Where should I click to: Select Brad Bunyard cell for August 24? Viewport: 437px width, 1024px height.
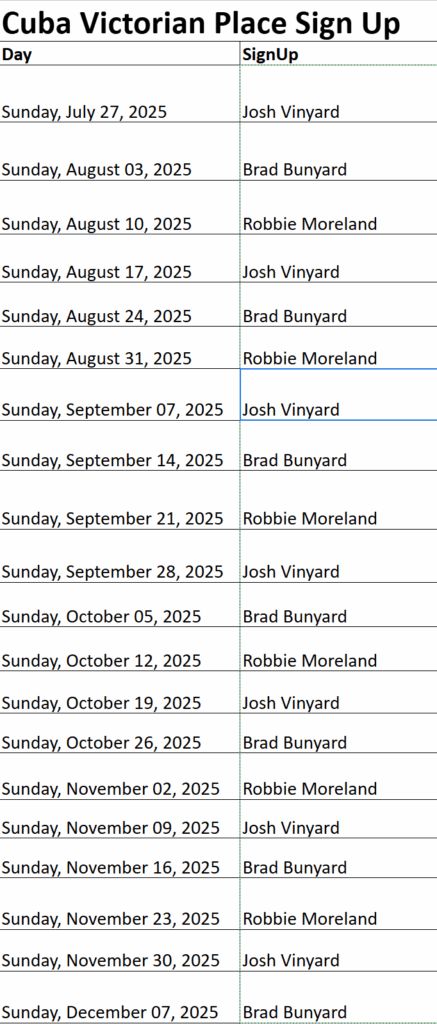coord(338,305)
